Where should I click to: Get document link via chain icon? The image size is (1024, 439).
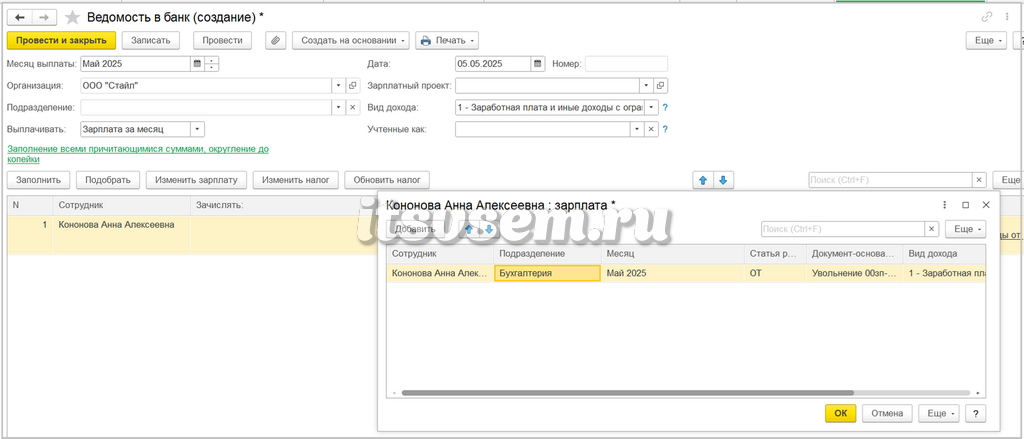click(987, 18)
